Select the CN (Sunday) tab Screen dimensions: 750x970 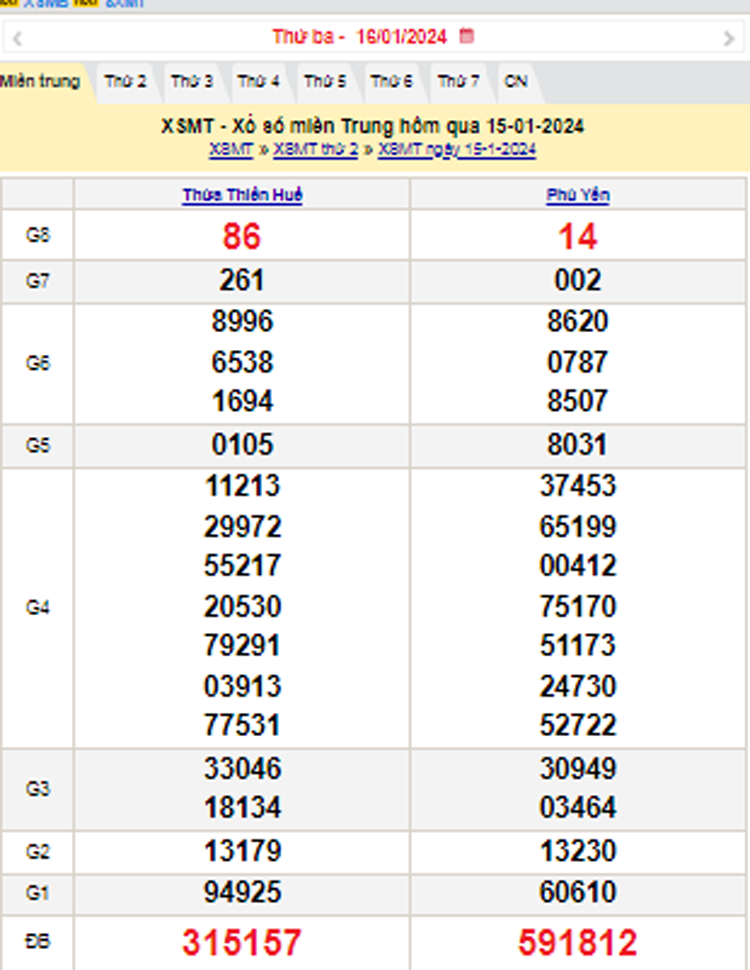(x=516, y=81)
